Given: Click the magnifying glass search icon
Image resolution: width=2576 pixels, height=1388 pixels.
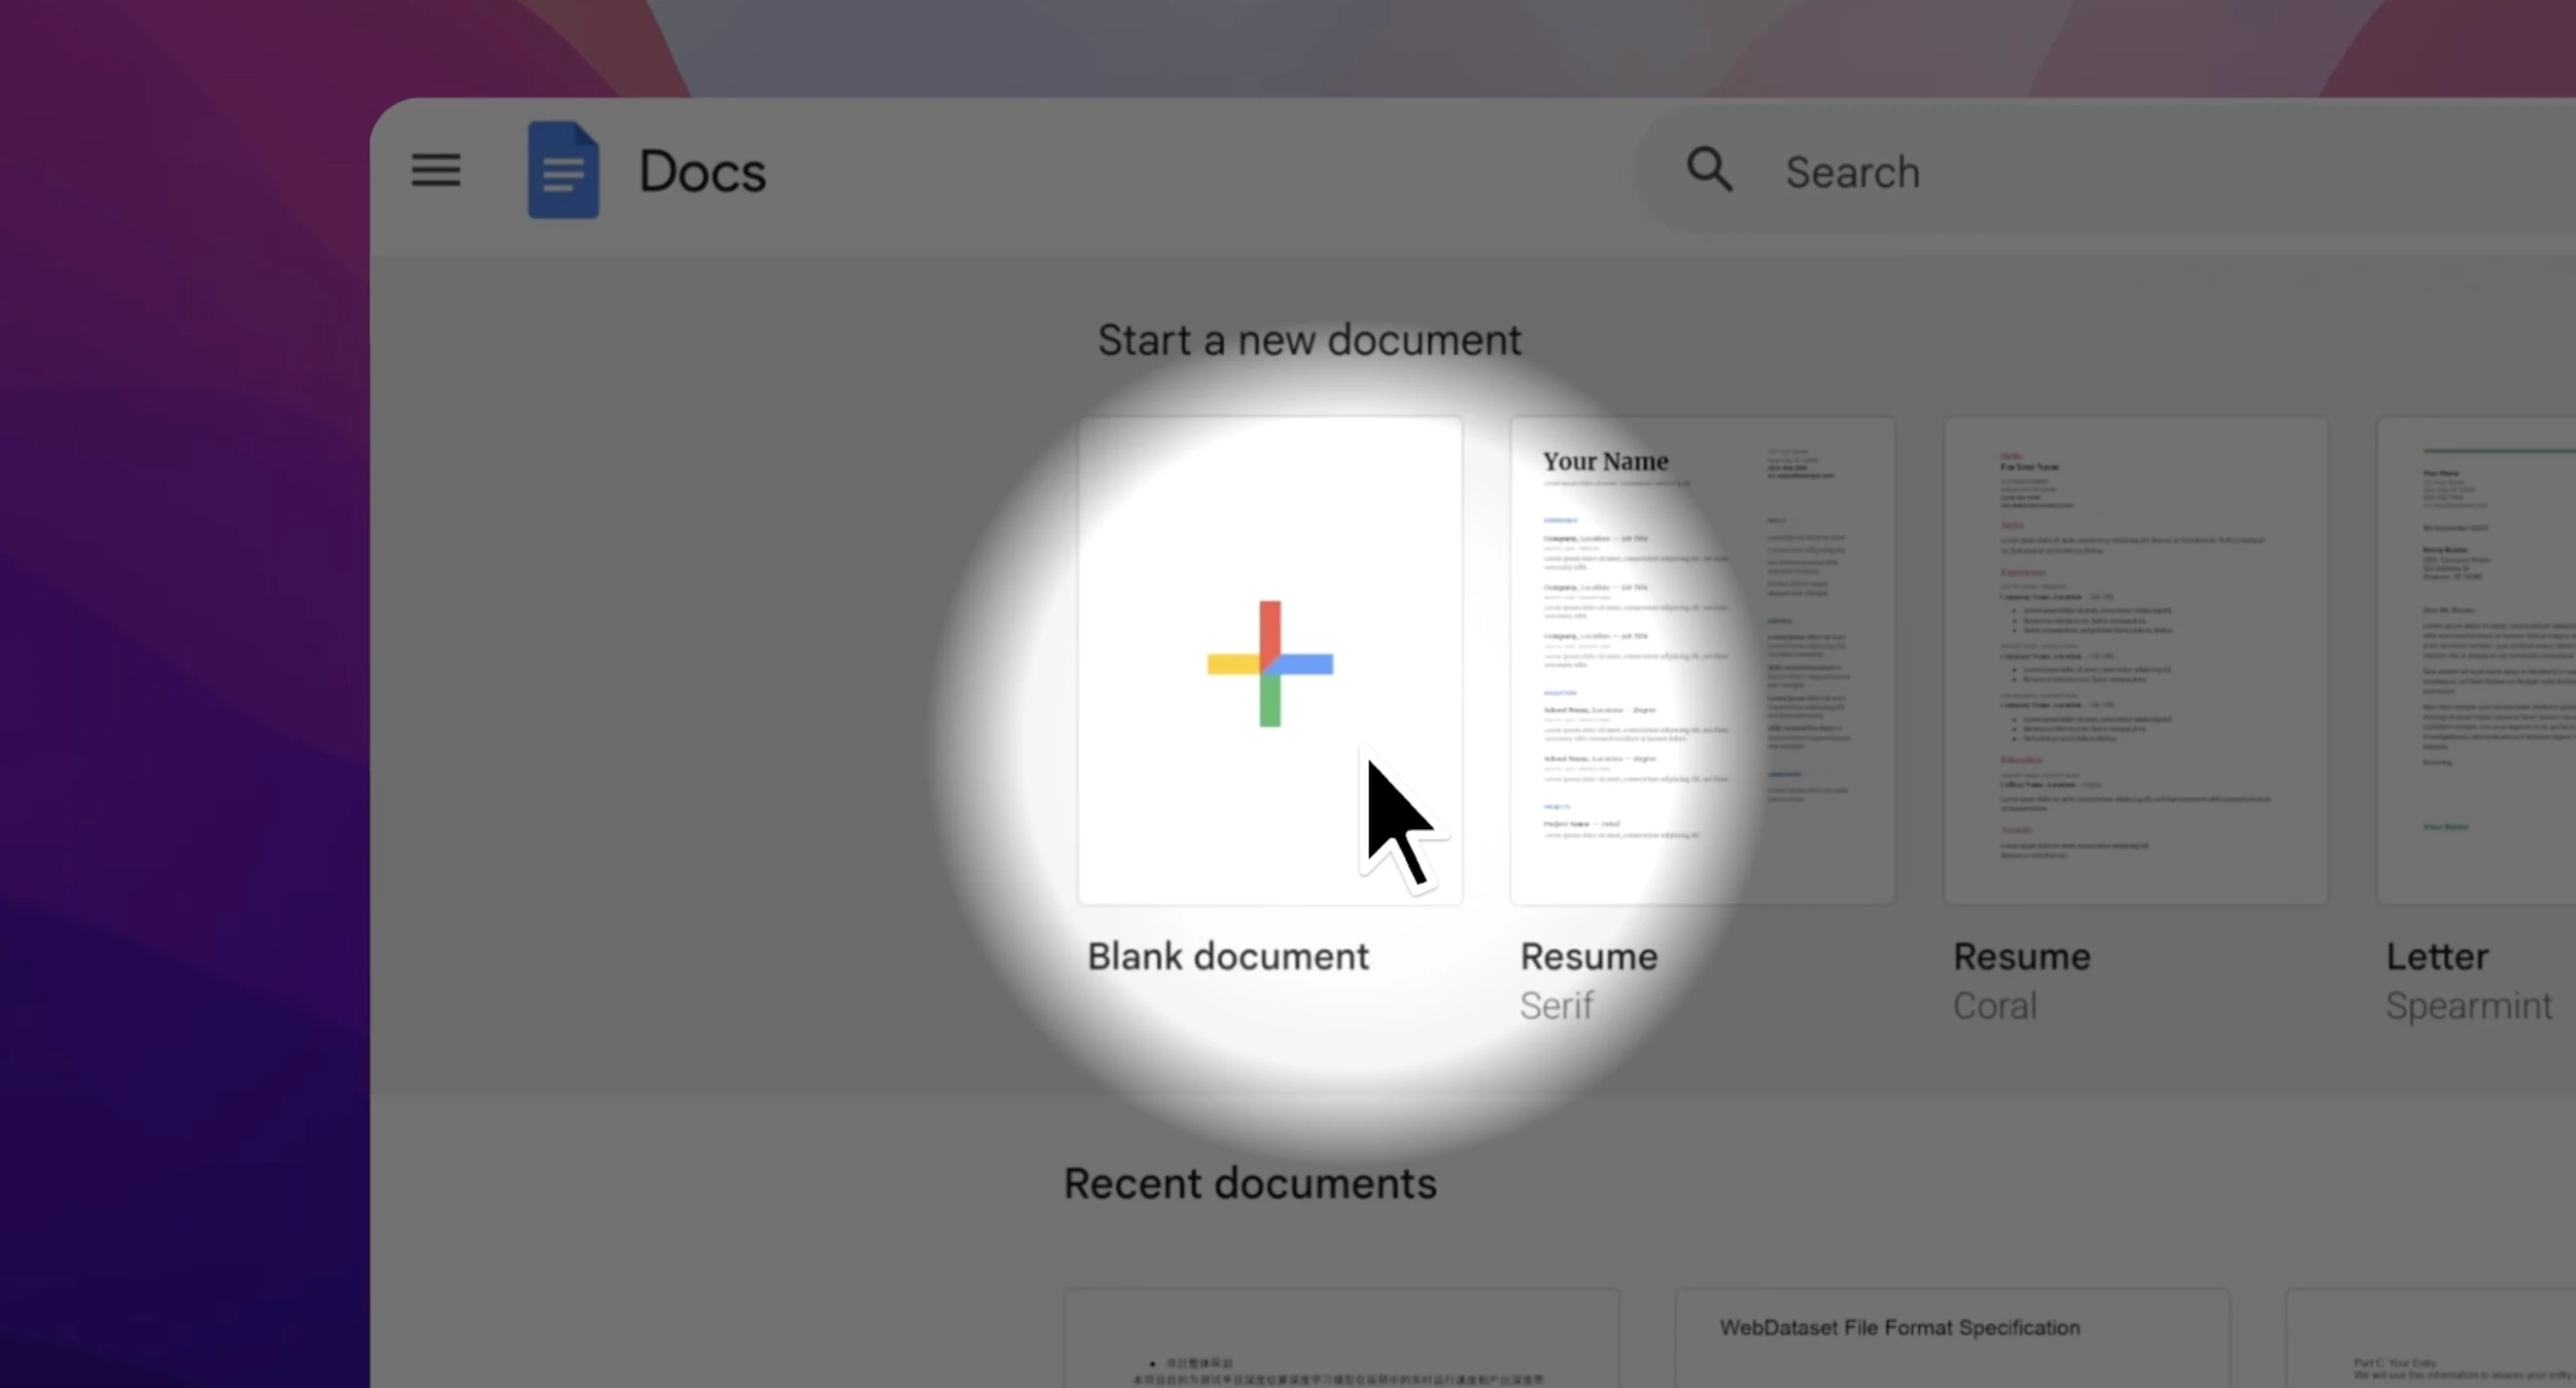Looking at the screenshot, I should click(x=1710, y=170).
